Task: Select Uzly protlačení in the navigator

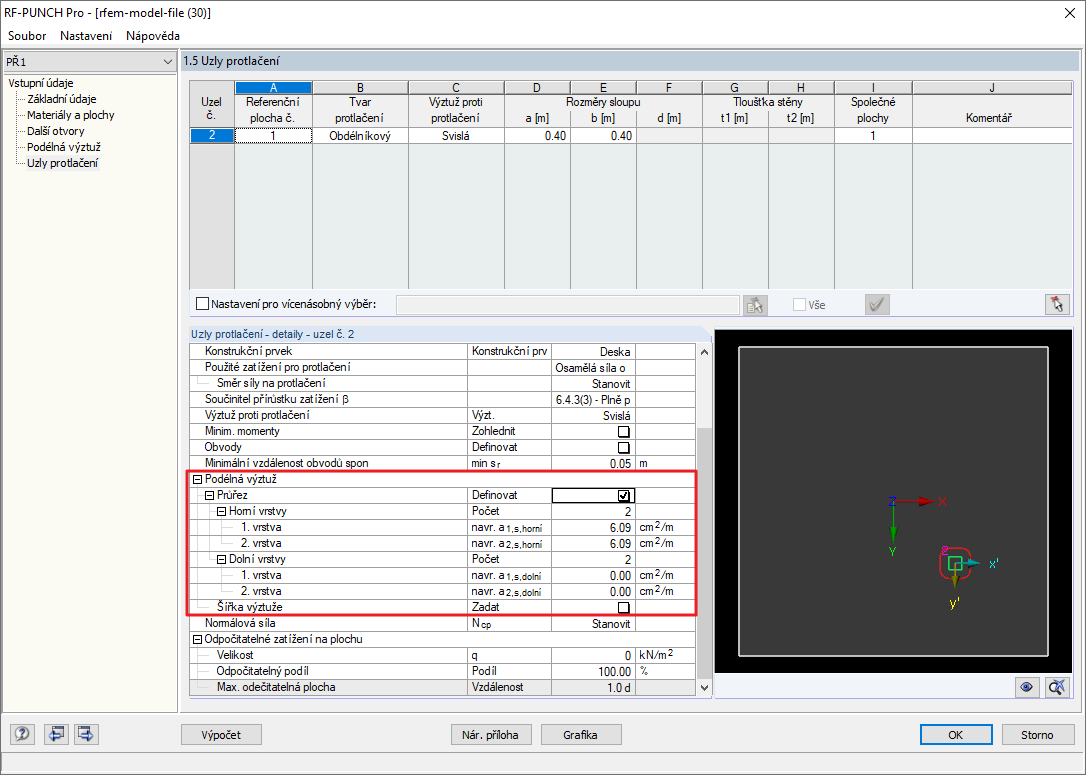Action: pyautogui.click(x=62, y=163)
